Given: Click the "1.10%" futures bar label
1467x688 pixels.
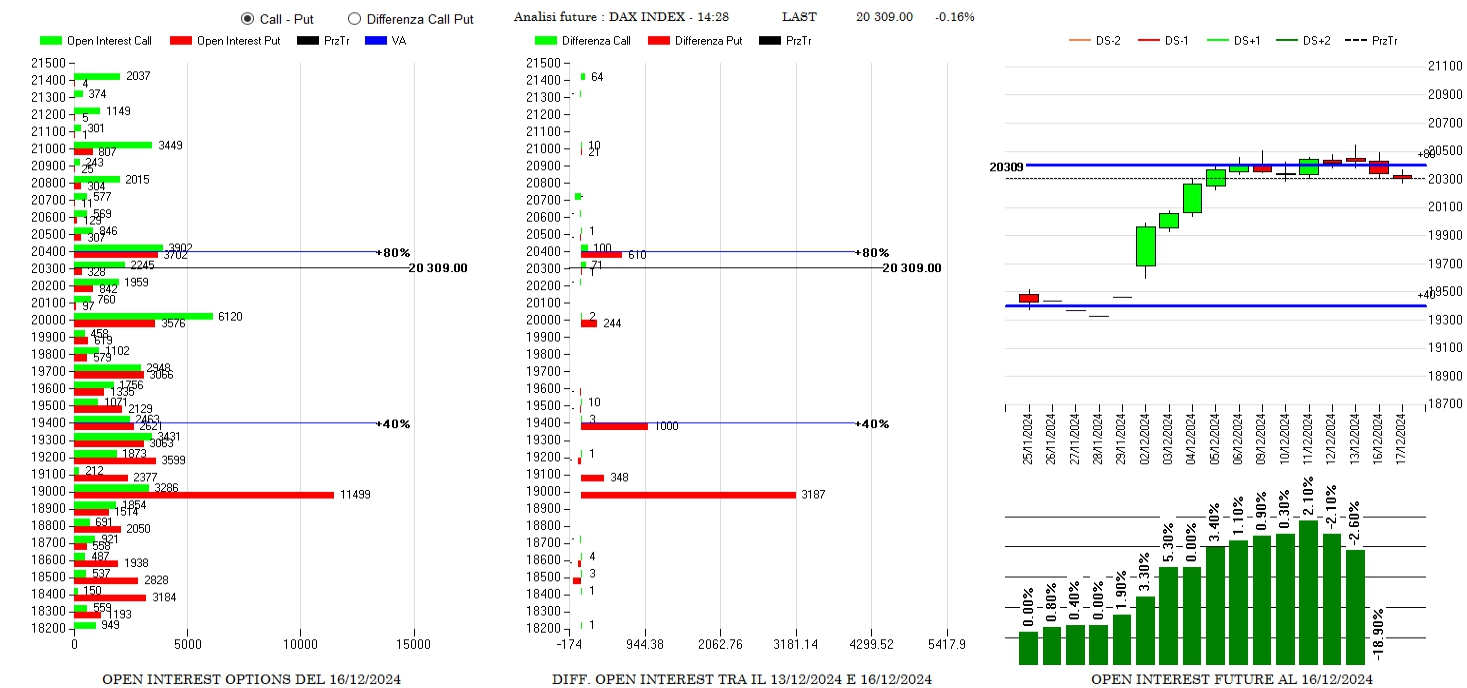Looking at the screenshot, I should (1239, 517).
